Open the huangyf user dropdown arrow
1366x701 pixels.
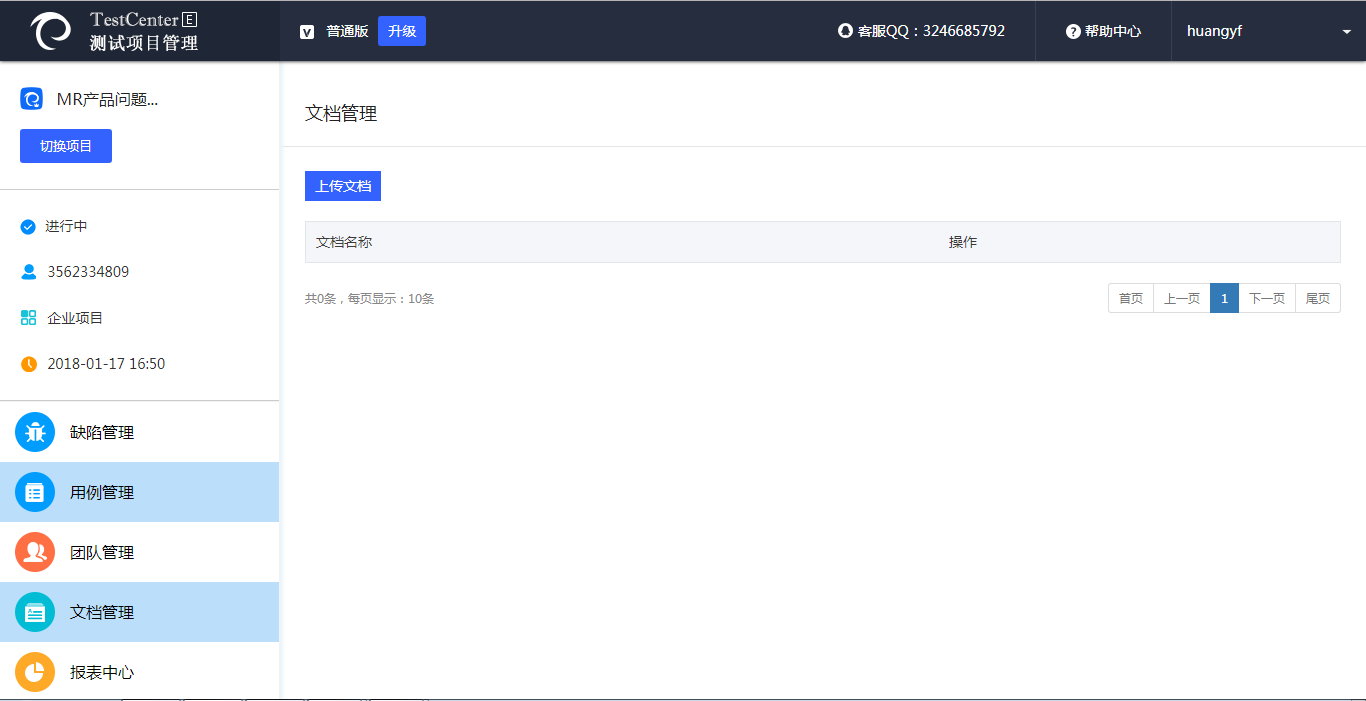(x=1346, y=32)
